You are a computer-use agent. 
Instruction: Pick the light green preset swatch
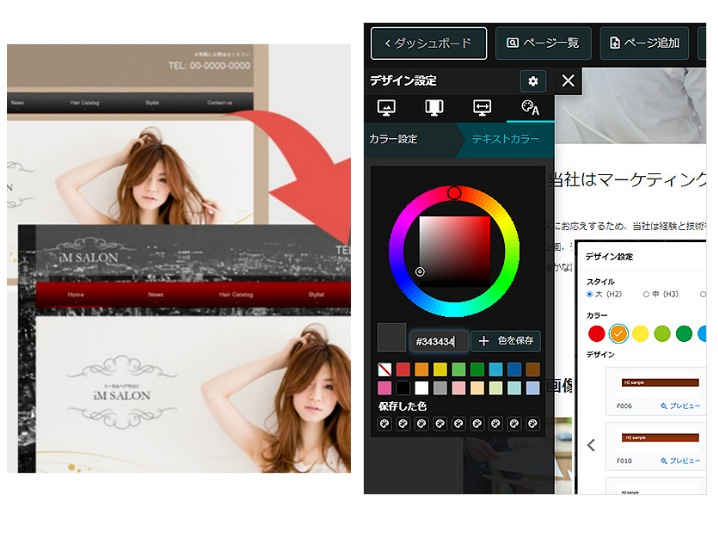click(458, 370)
